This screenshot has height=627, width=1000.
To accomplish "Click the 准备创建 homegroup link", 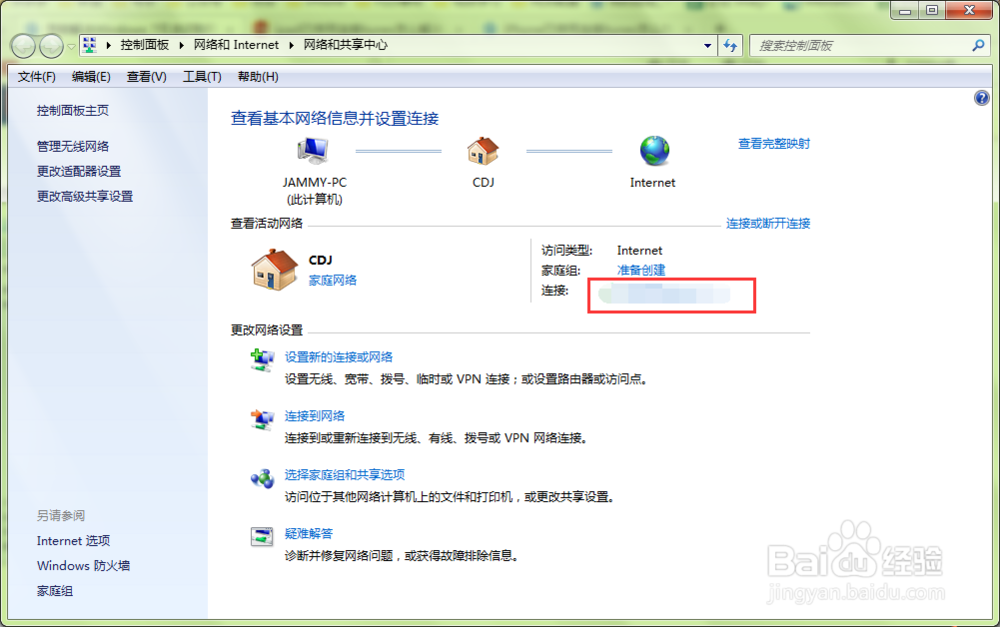I will 640,269.
